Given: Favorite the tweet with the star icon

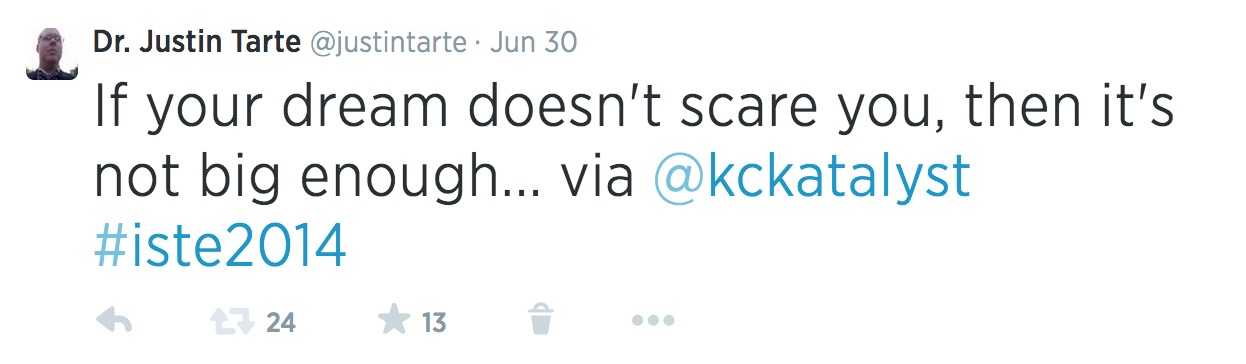Looking at the screenshot, I should point(394,321).
